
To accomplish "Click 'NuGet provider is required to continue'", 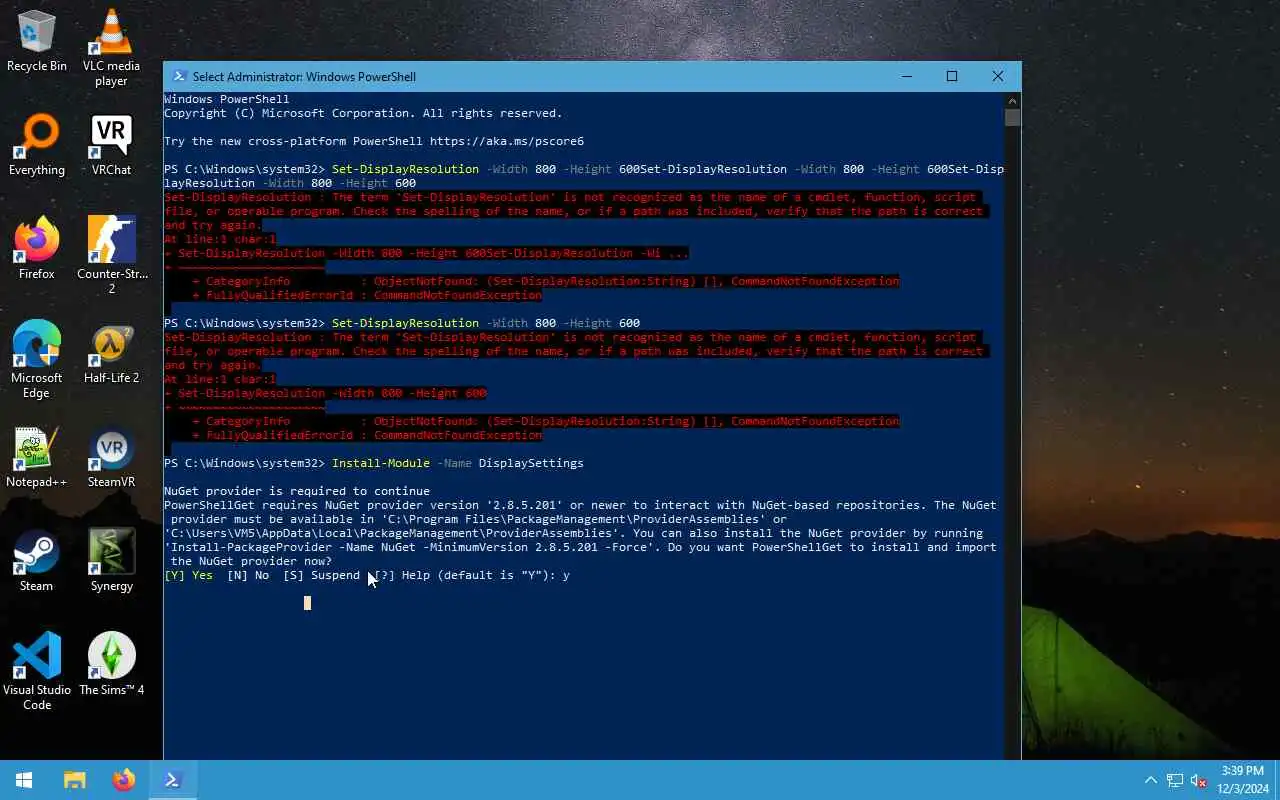I will tap(297, 491).
